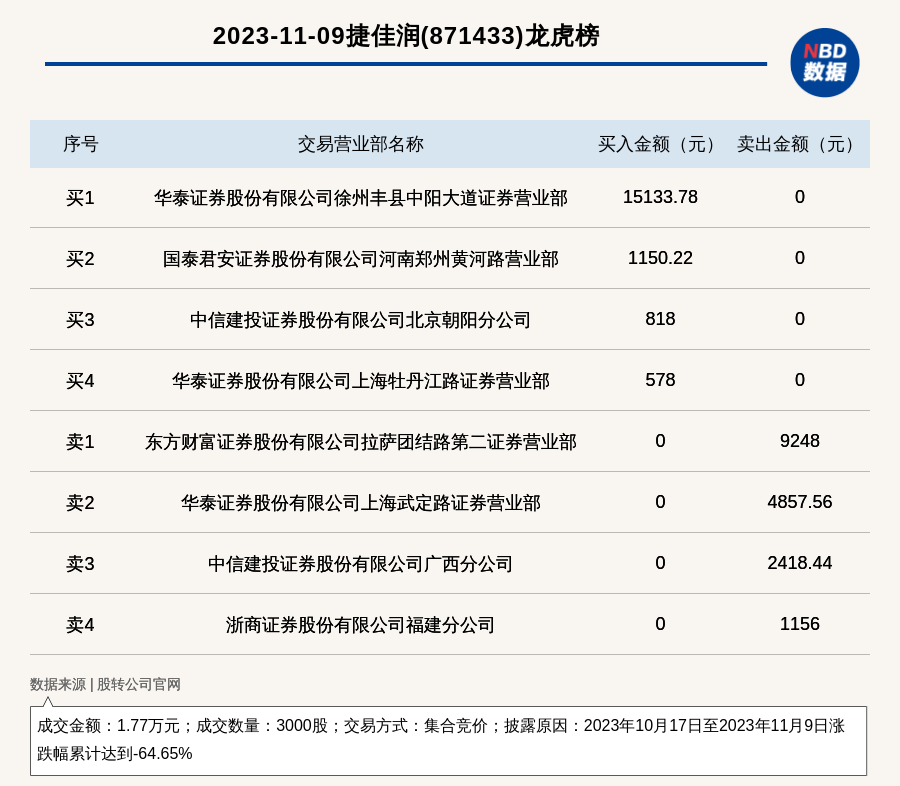Select 国泰君安河南郑州黄河路营业部 name
900x786 pixels.
[x=360, y=259]
